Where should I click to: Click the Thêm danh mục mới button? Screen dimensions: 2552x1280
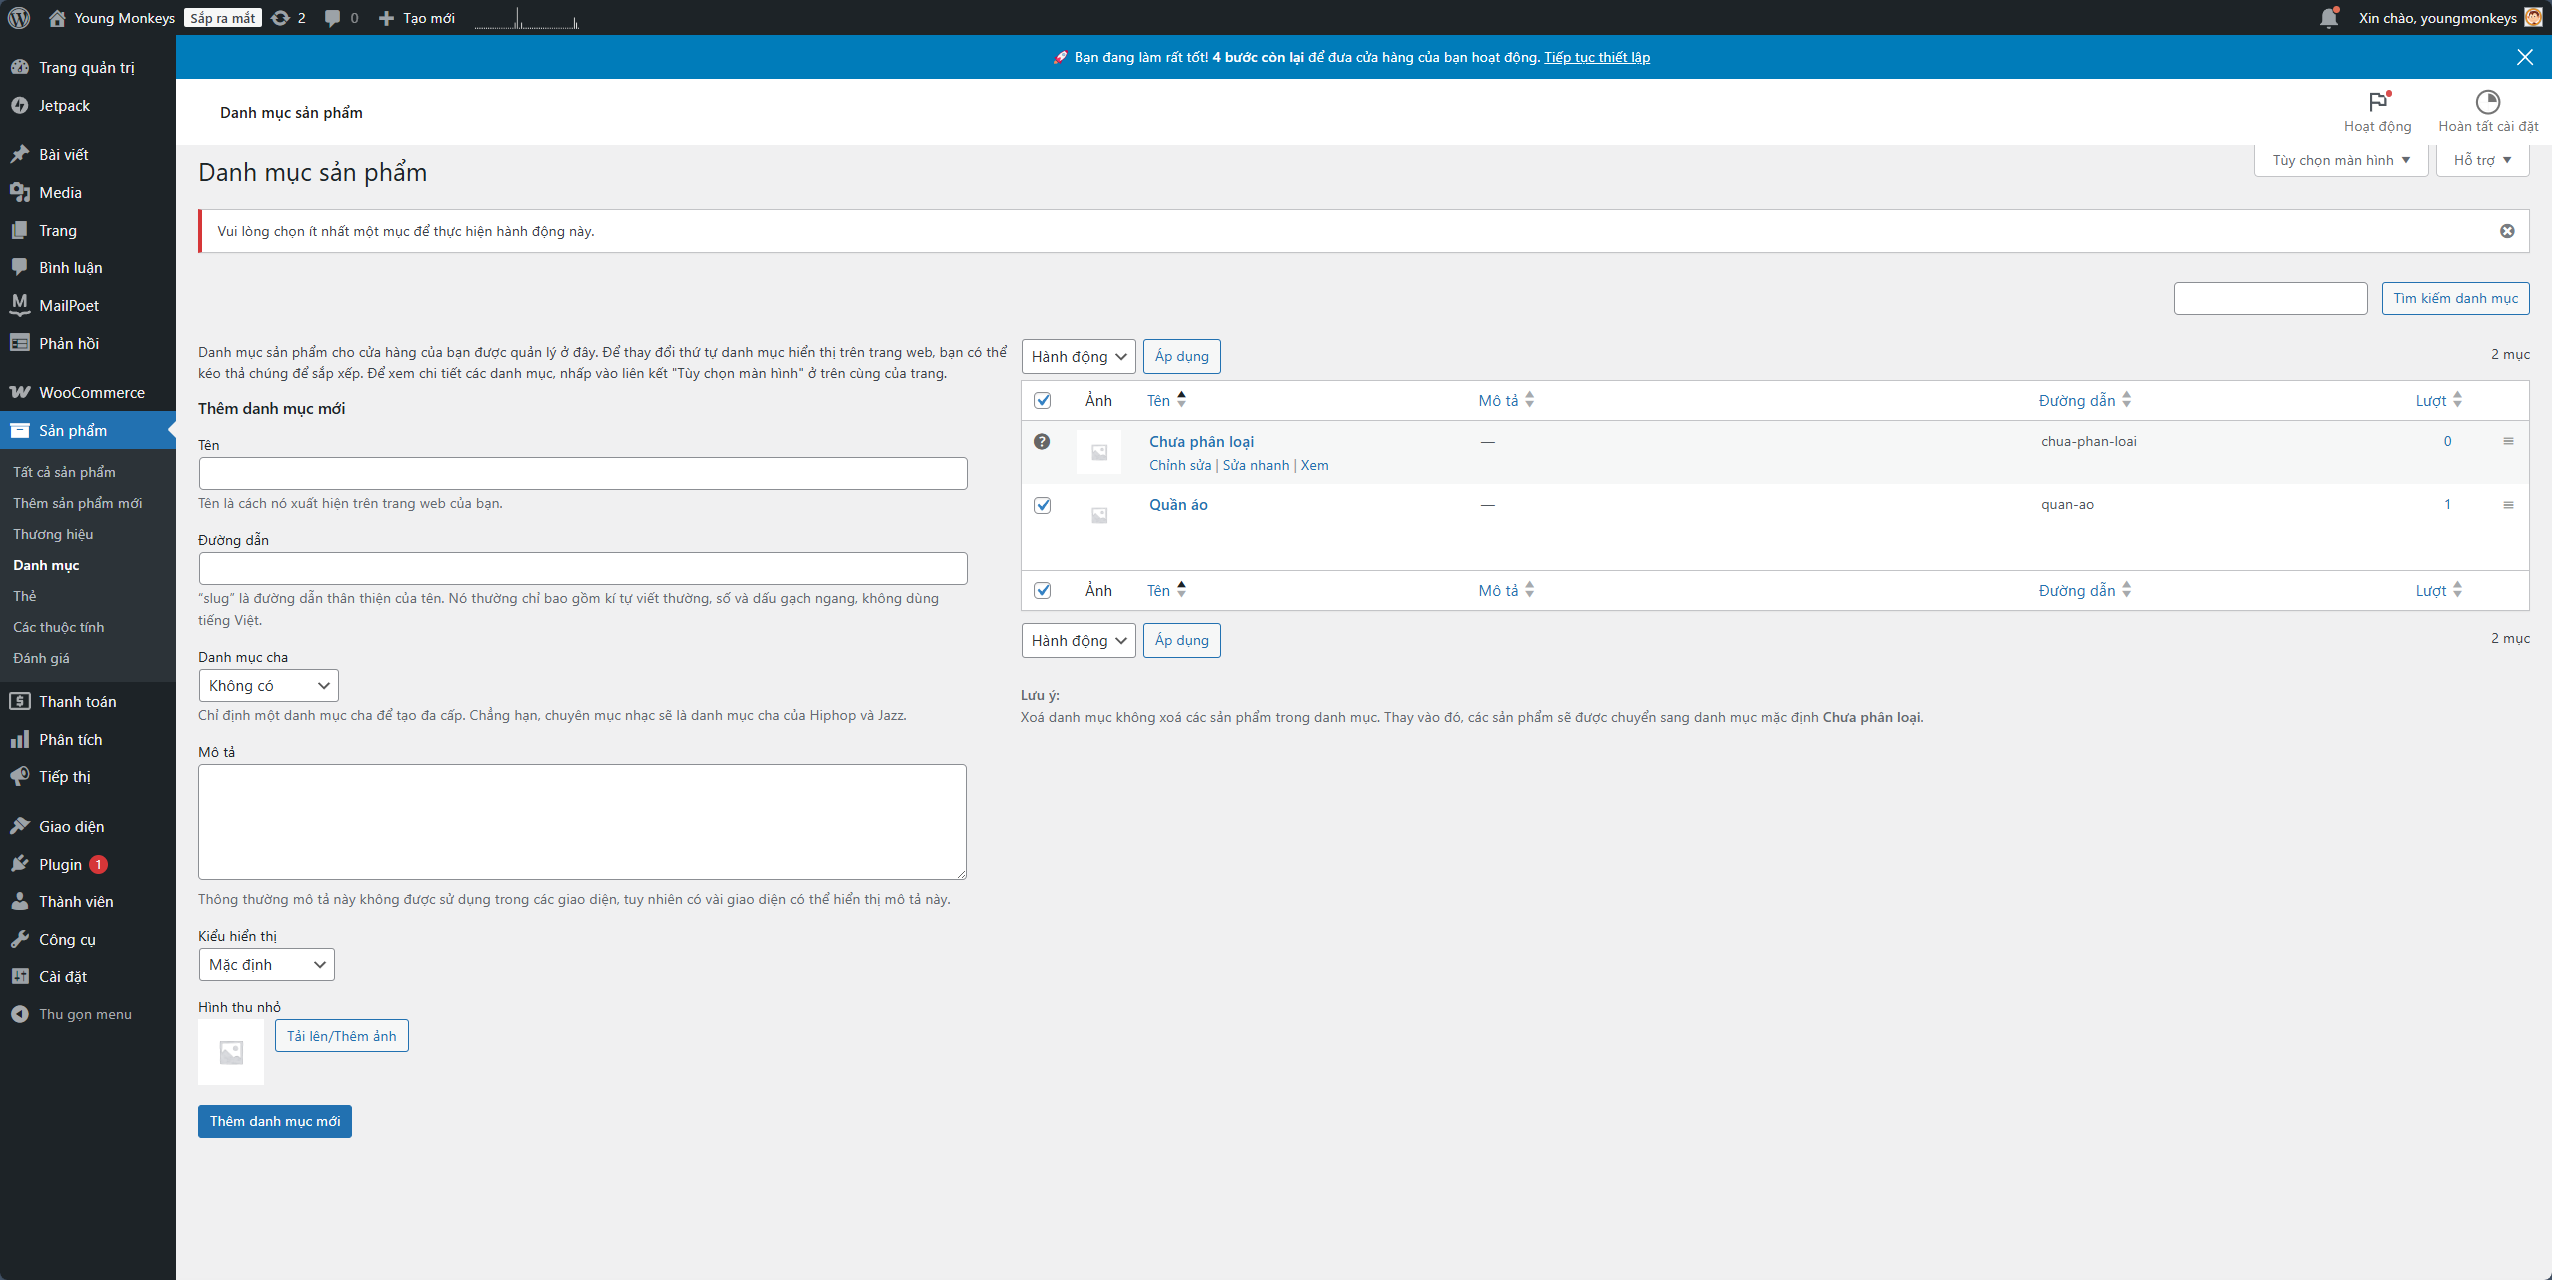[274, 1121]
